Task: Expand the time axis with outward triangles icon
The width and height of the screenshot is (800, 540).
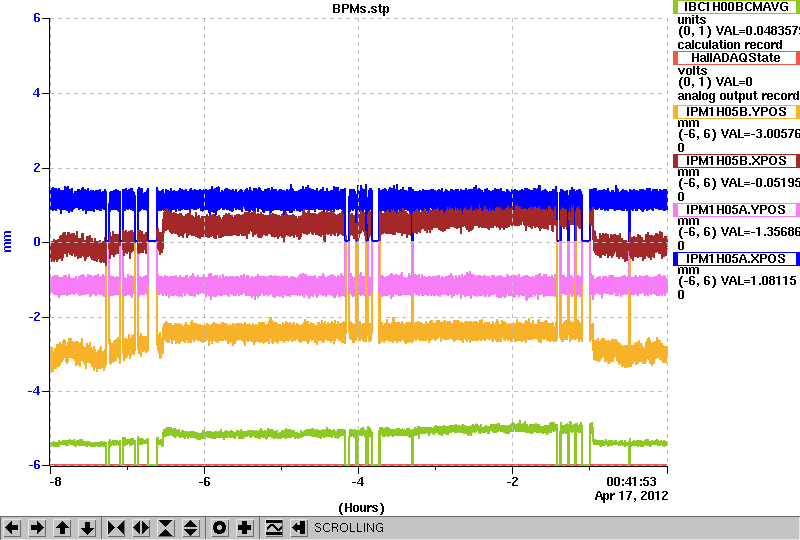Action: pos(141,528)
